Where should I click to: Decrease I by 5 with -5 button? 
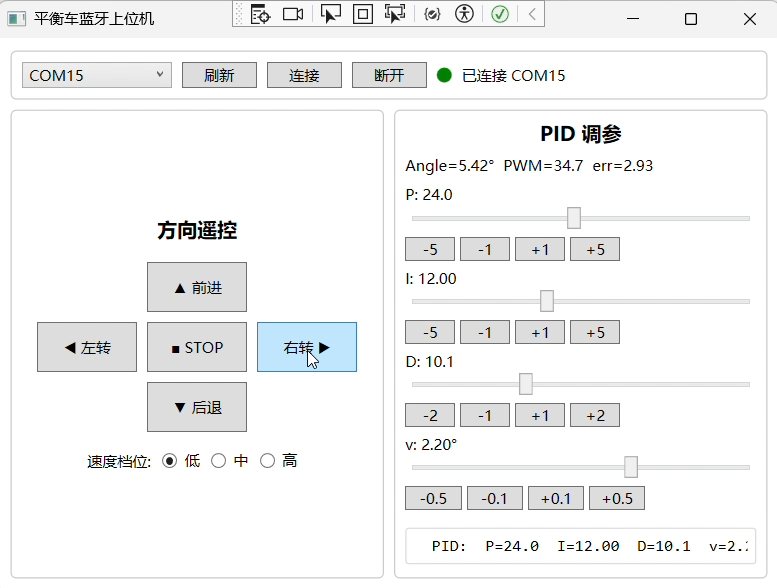(430, 332)
